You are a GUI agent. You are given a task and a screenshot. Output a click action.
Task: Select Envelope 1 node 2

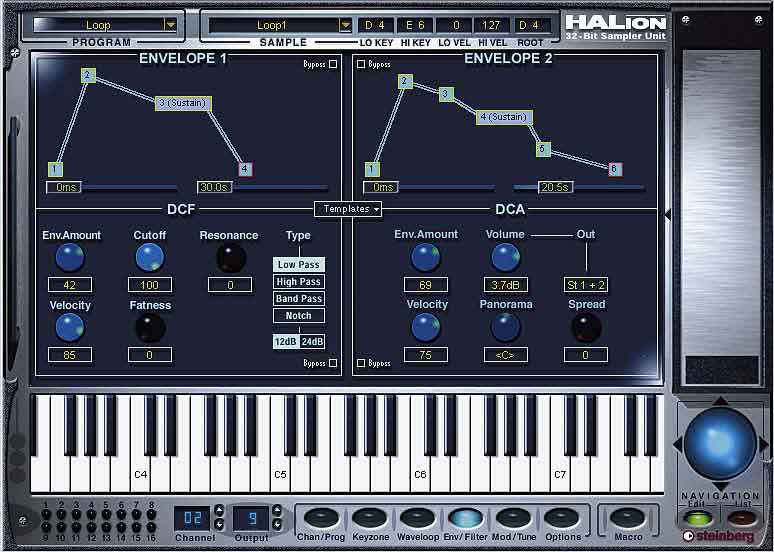[88, 75]
